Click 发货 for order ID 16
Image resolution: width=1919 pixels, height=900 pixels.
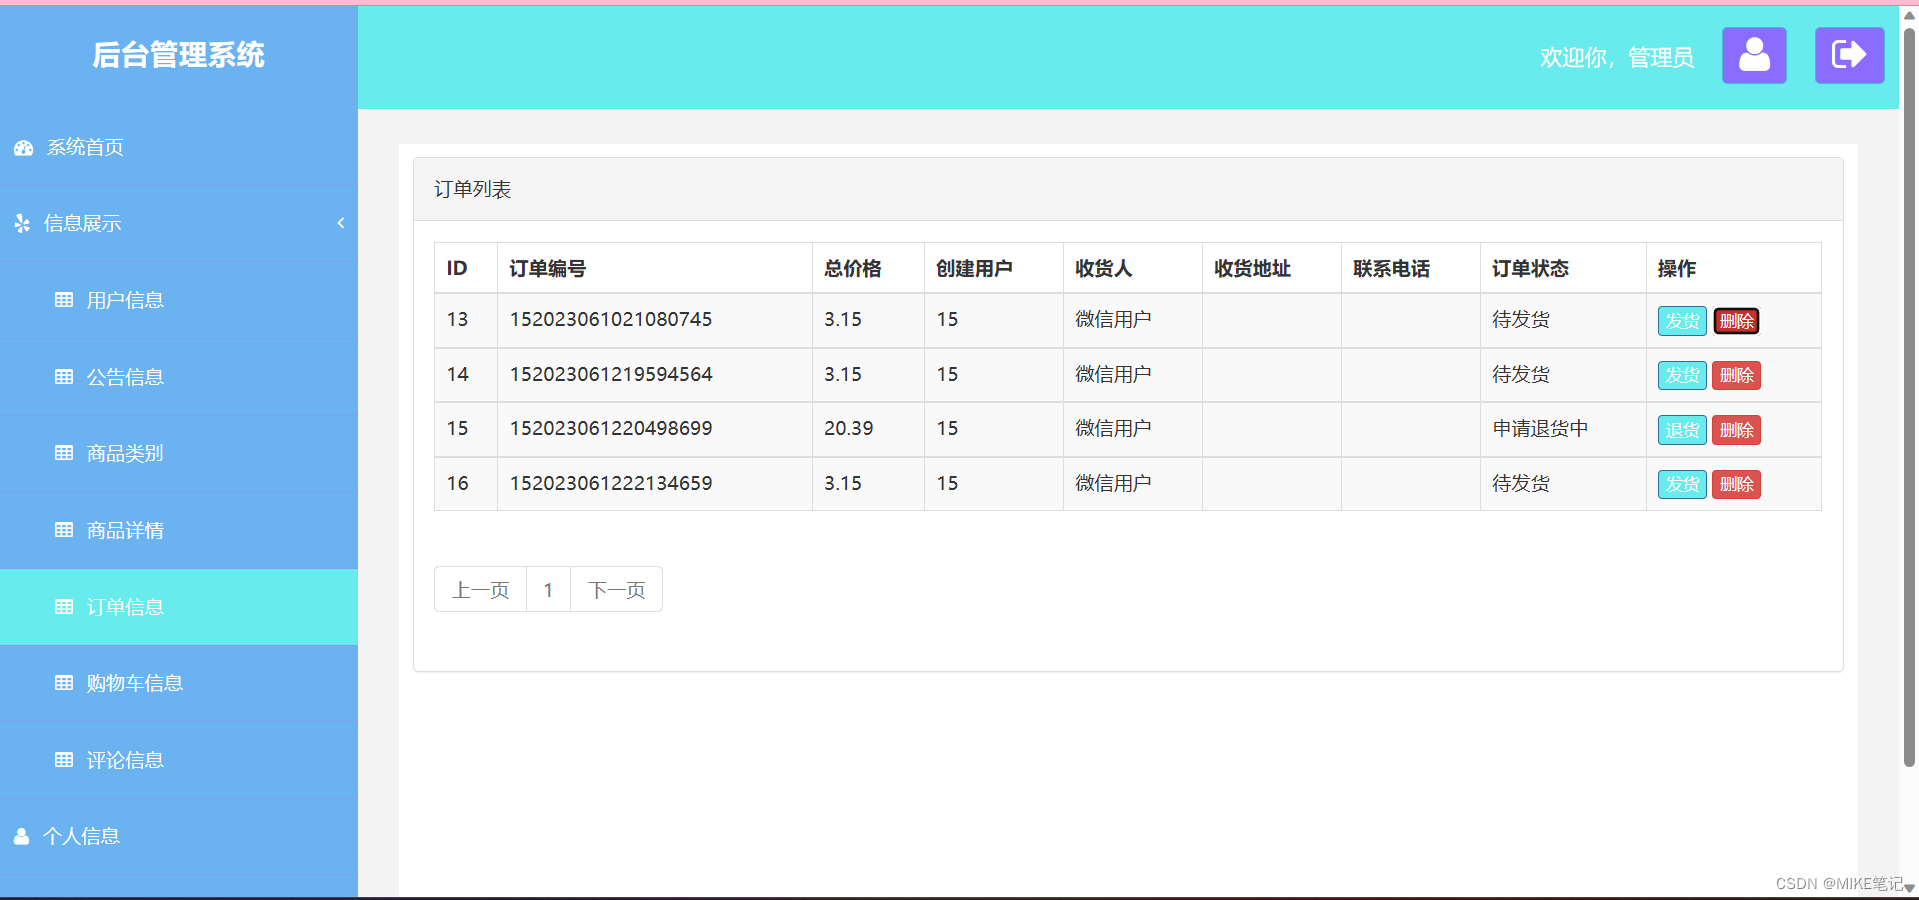(1682, 485)
